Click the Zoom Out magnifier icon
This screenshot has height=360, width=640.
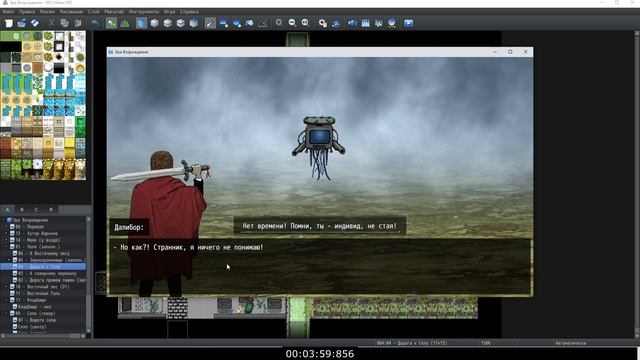click(x=292, y=23)
